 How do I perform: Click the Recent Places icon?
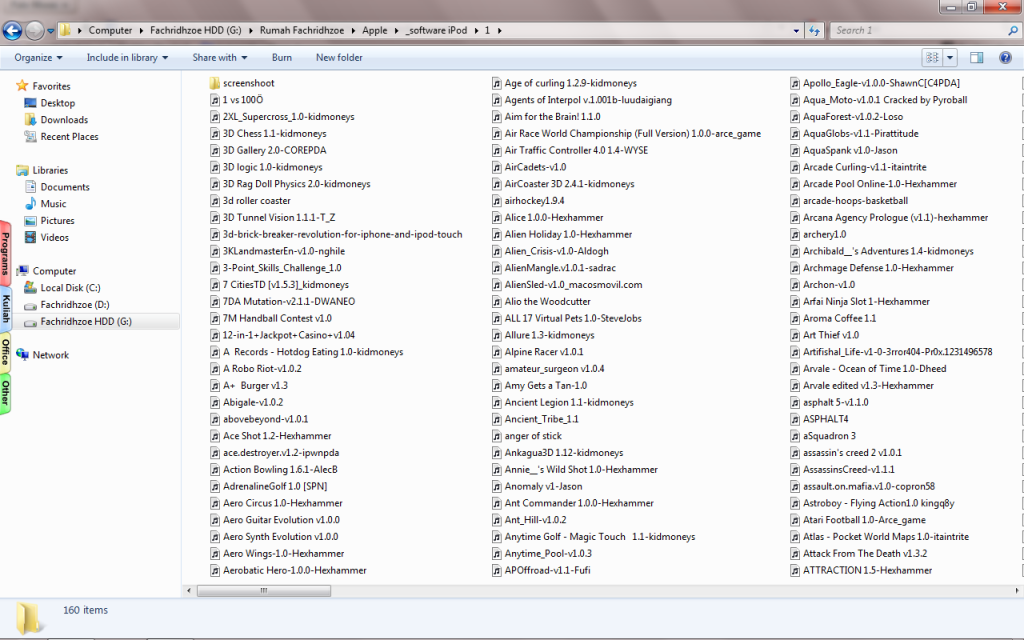[30, 136]
